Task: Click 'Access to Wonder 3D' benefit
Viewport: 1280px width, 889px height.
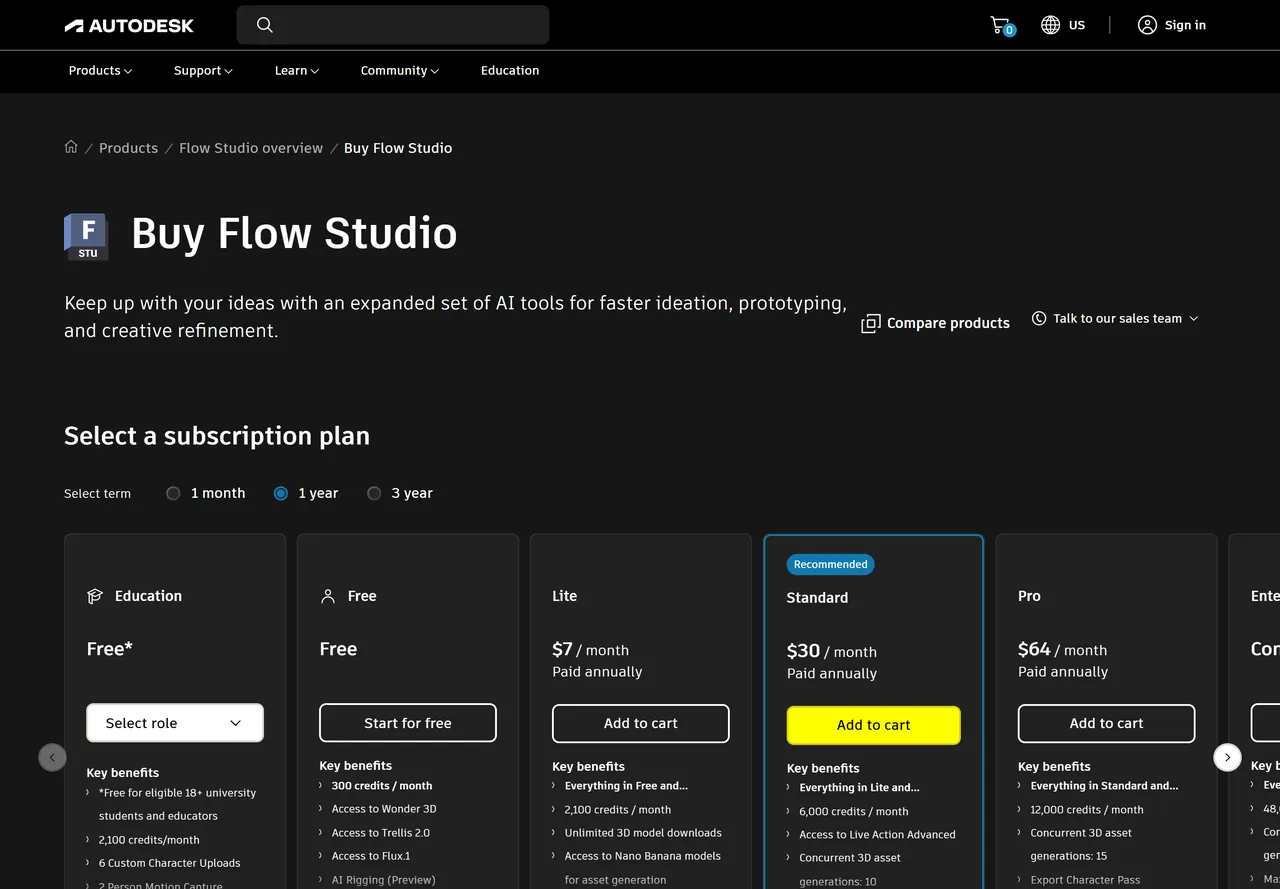Action: click(x=384, y=809)
